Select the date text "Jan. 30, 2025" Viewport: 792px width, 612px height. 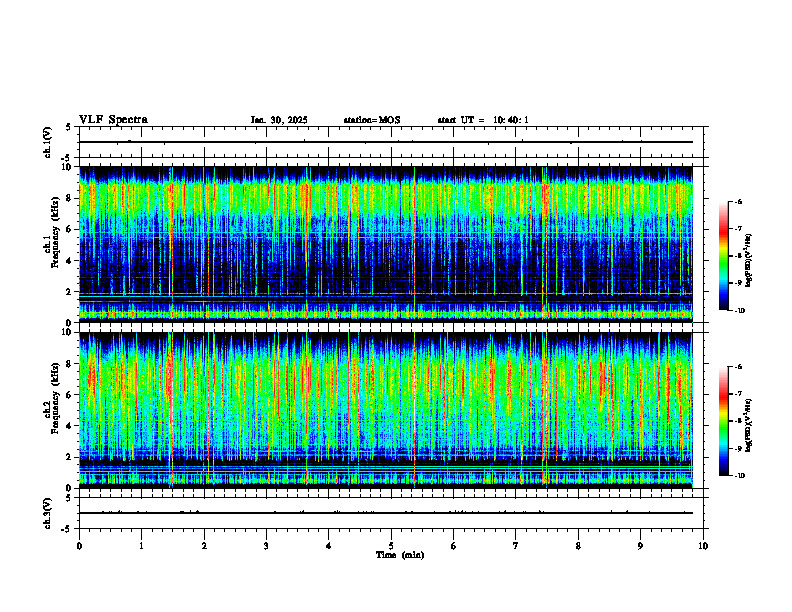click(x=279, y=120)
